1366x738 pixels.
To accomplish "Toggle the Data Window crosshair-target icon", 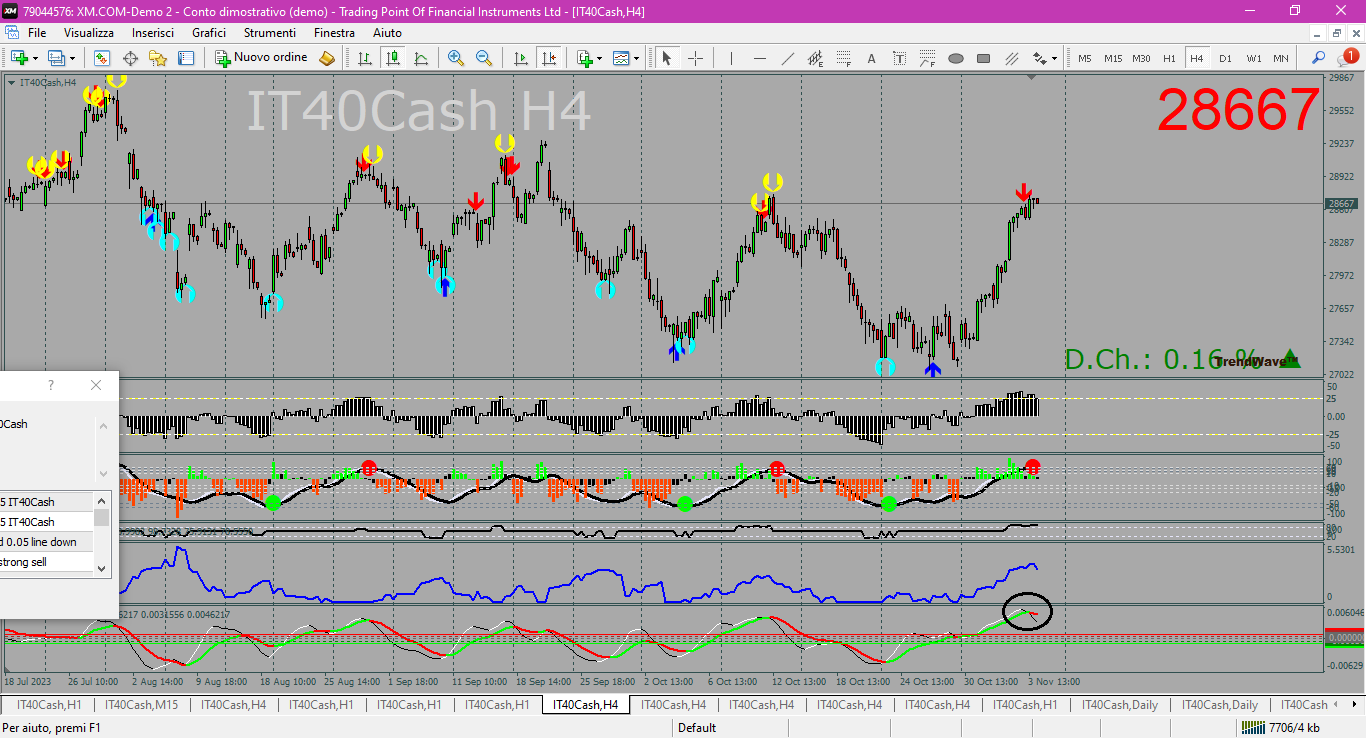I will point(130,58).
